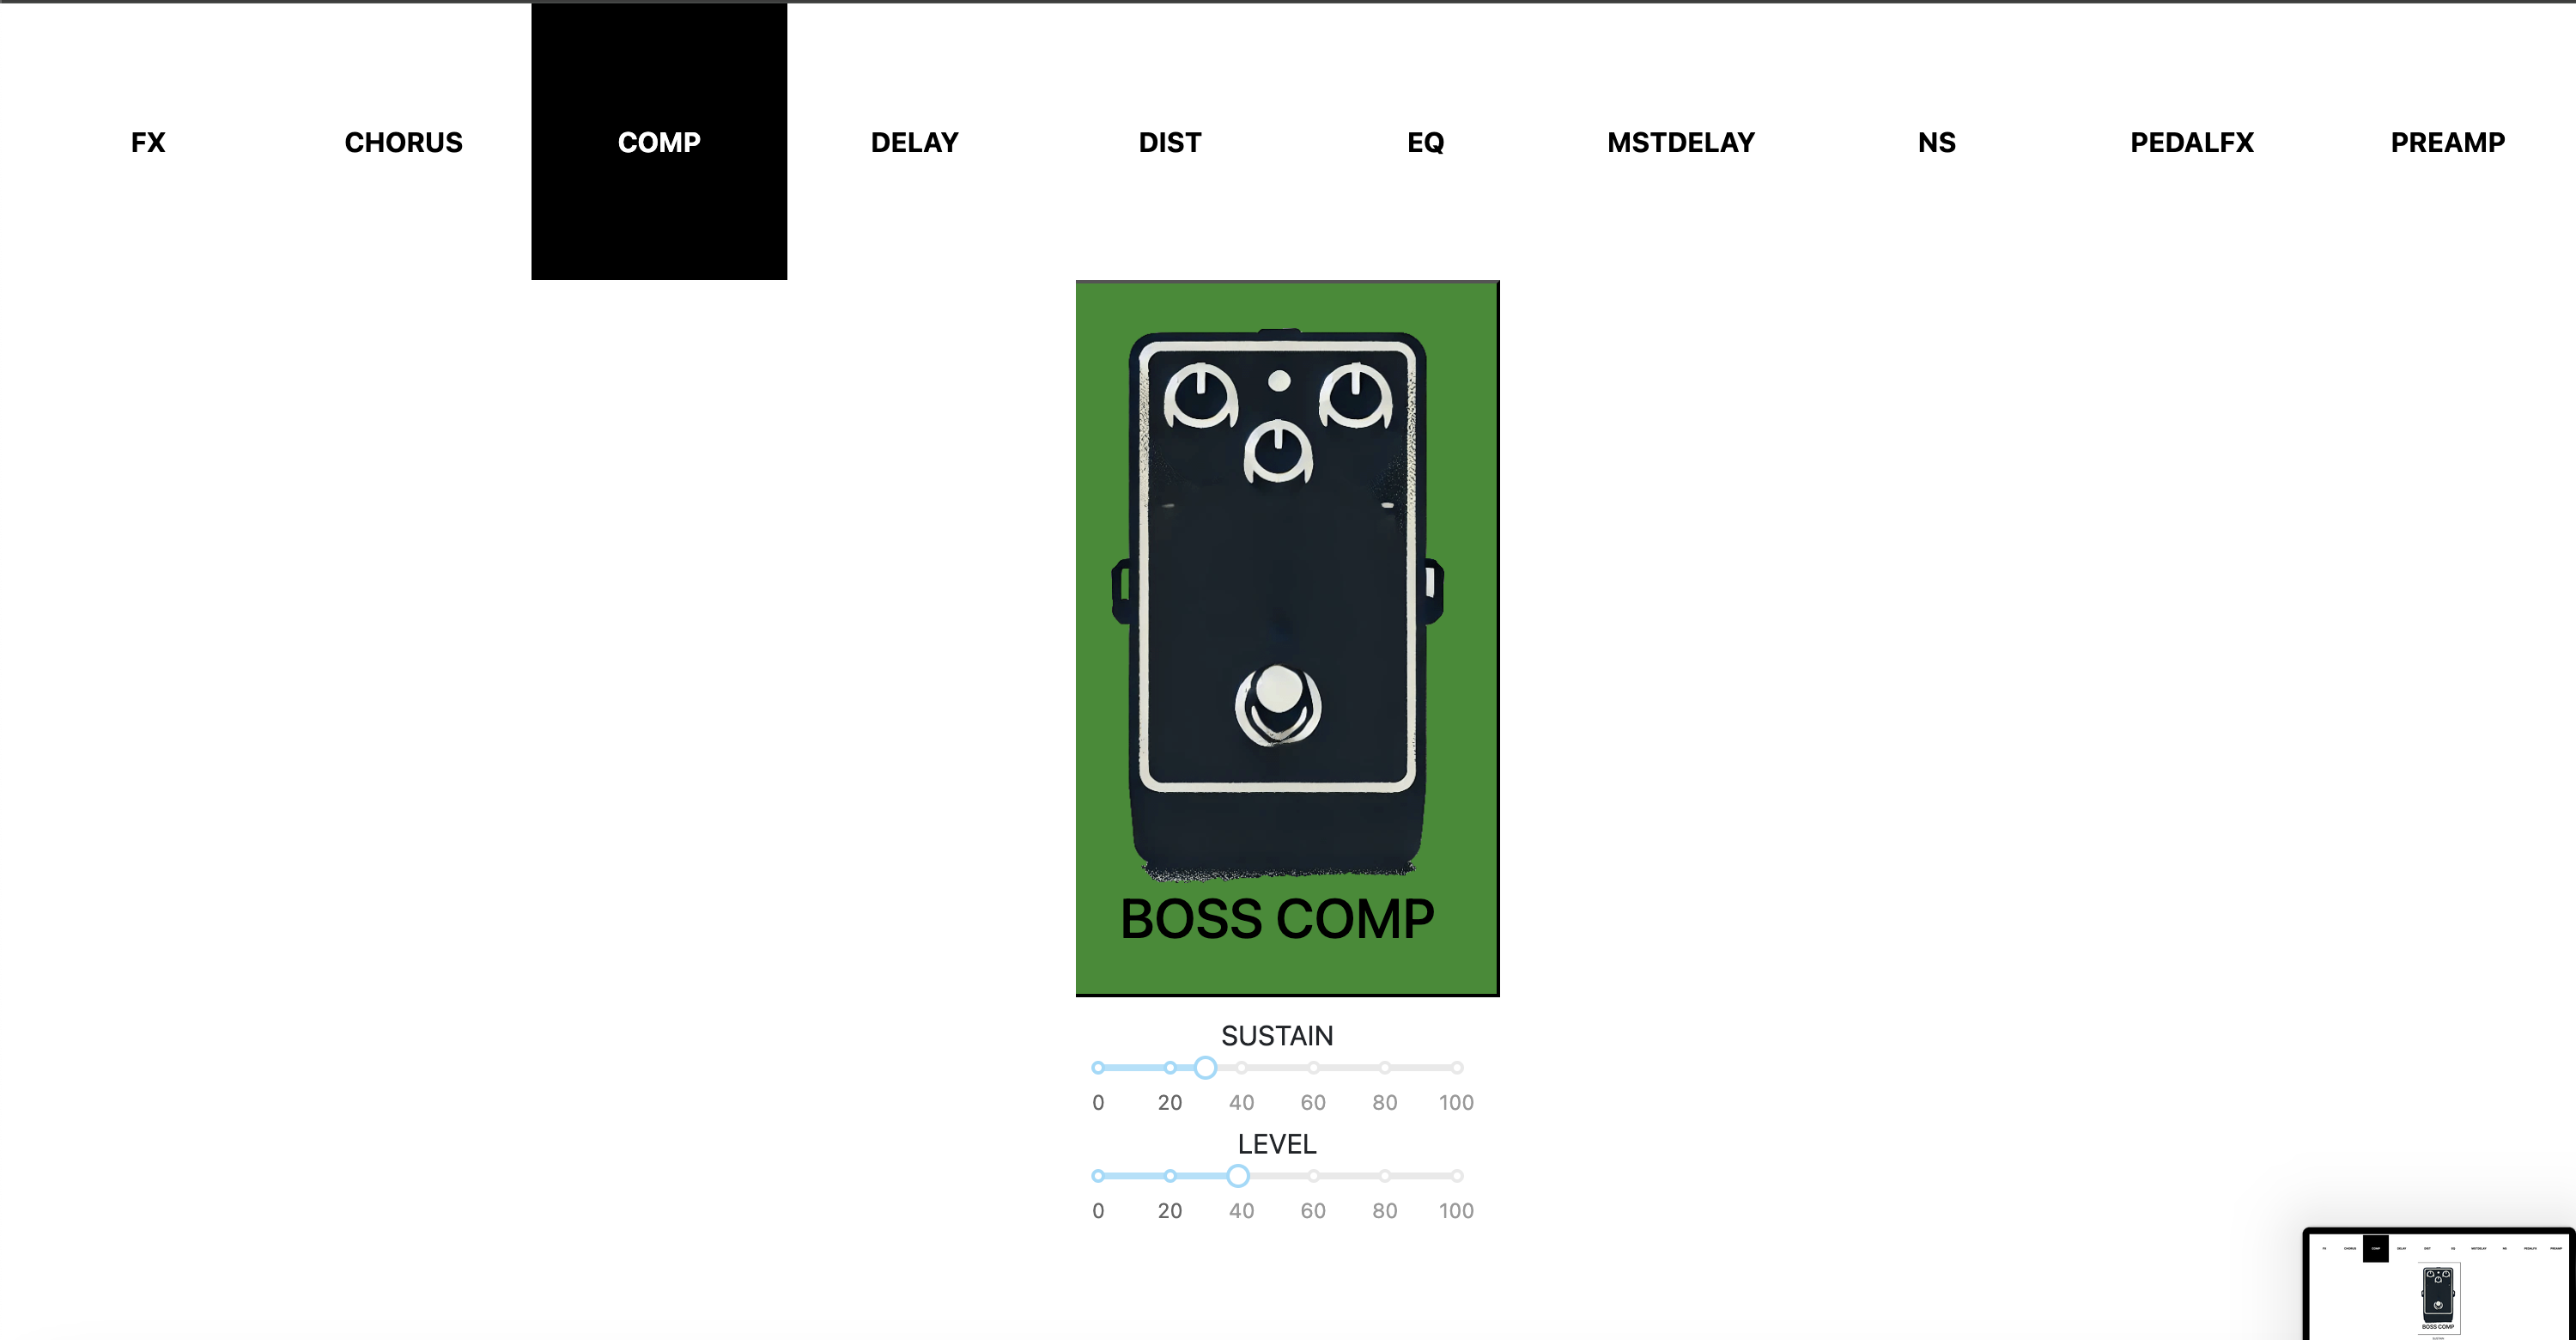
Task: Click the SUSTAIN slider handle
Action: pyautogui.click(x=1206, y=1068)
